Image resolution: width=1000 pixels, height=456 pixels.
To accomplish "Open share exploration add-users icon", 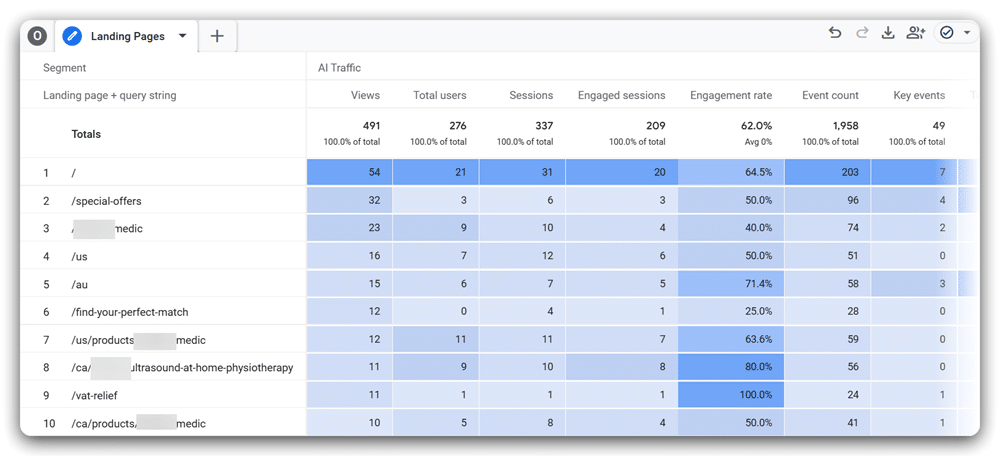I will tap(915, 33).
